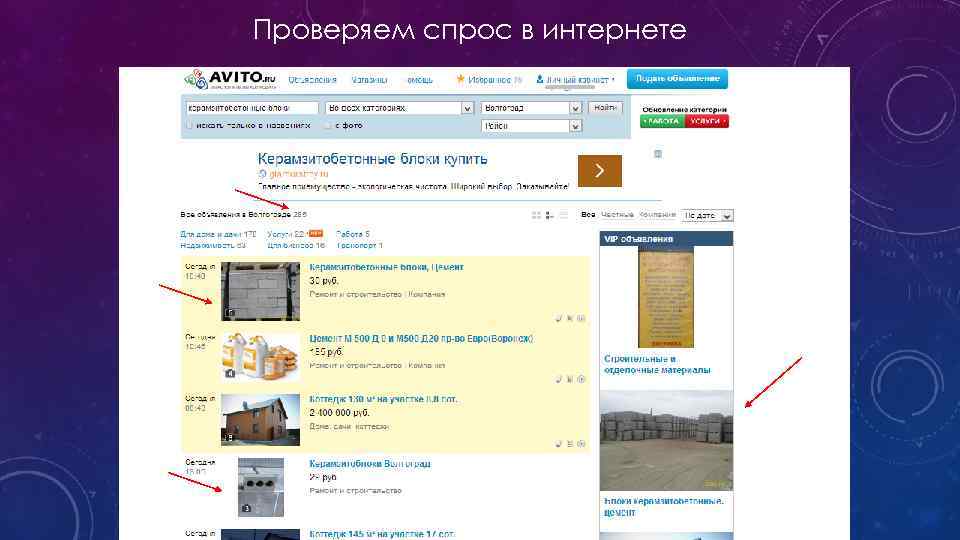Expand the Во всех категориях dropdown
The height and width of the screenshot is (540, 960).
[x=400, y=108]
